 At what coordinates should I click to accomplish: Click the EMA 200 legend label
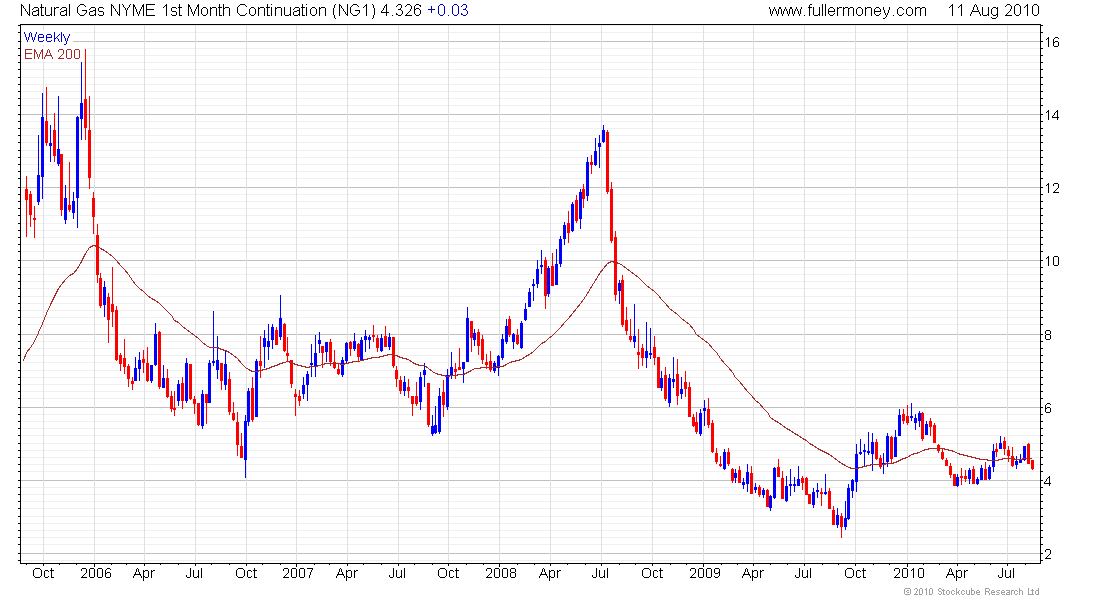tap(53, 54)
